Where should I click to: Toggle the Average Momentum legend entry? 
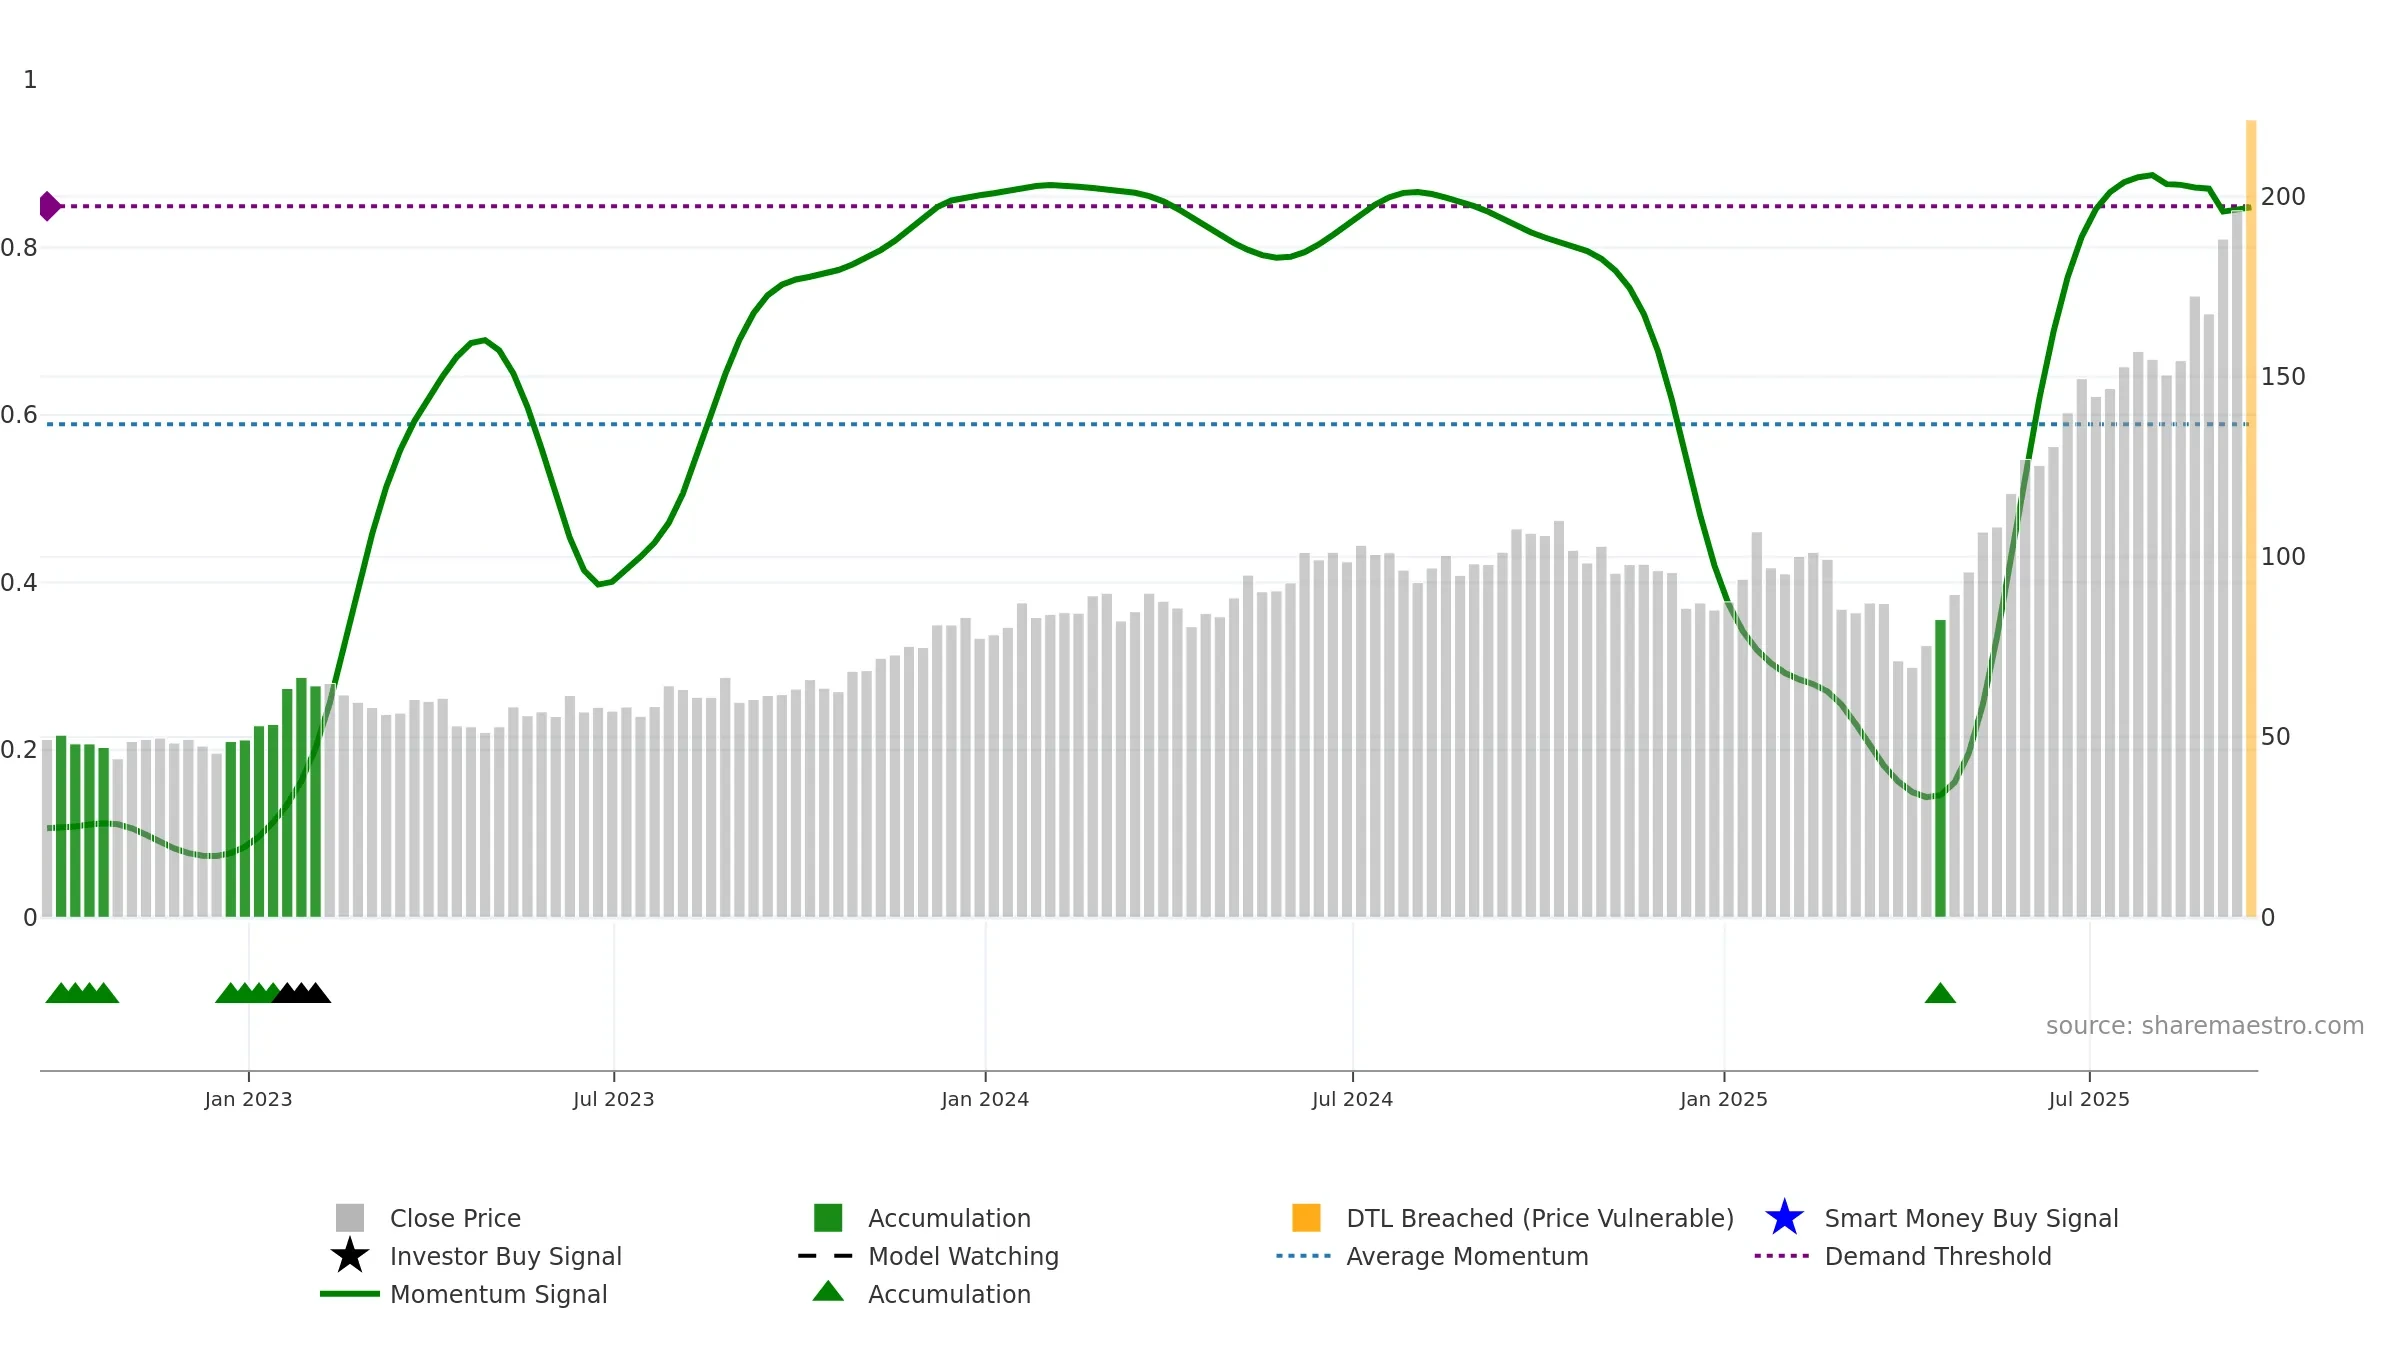(x=1432, y=1256)
